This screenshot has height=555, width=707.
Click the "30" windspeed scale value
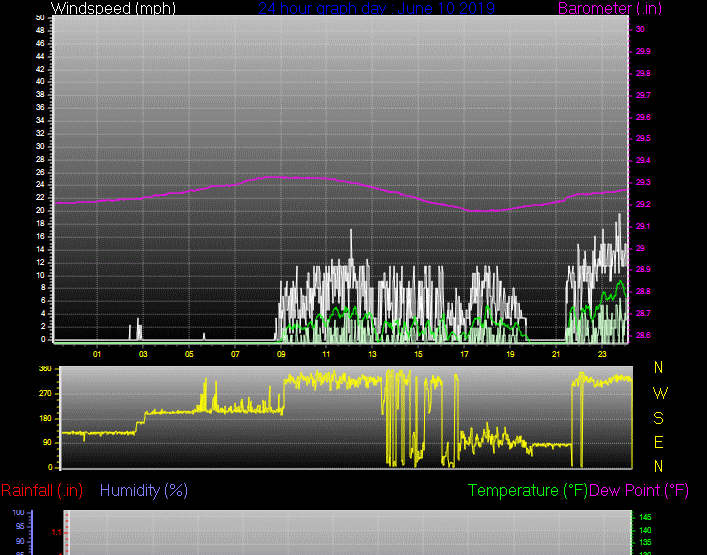40,147
